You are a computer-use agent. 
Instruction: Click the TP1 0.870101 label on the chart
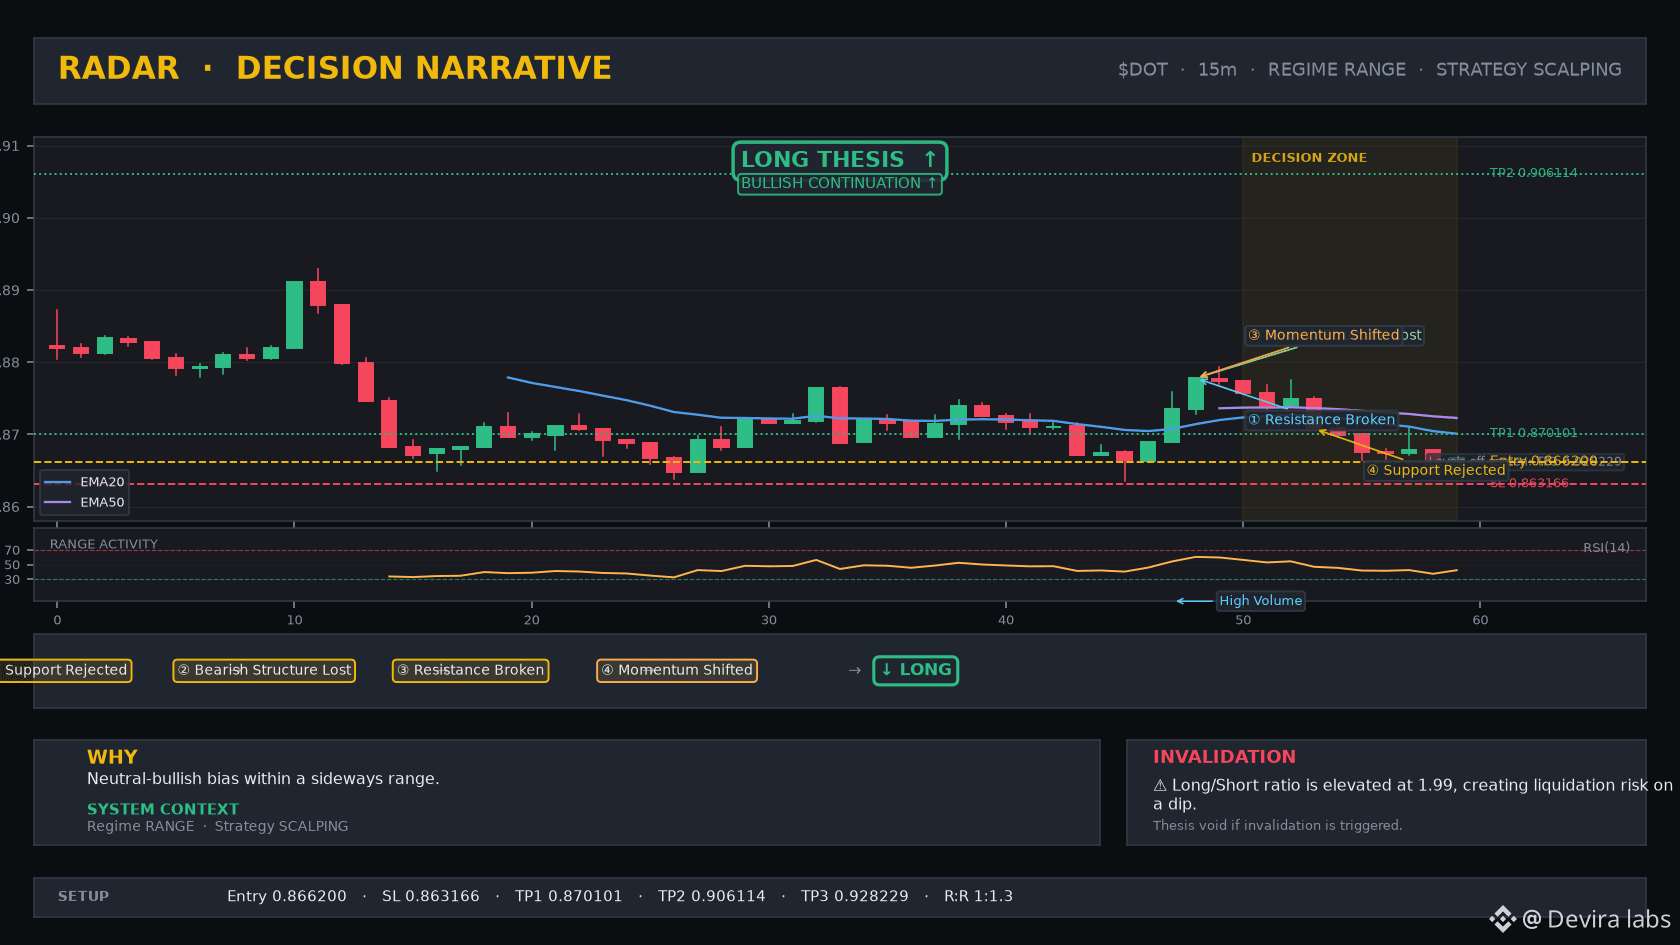tap(1533, 433)
